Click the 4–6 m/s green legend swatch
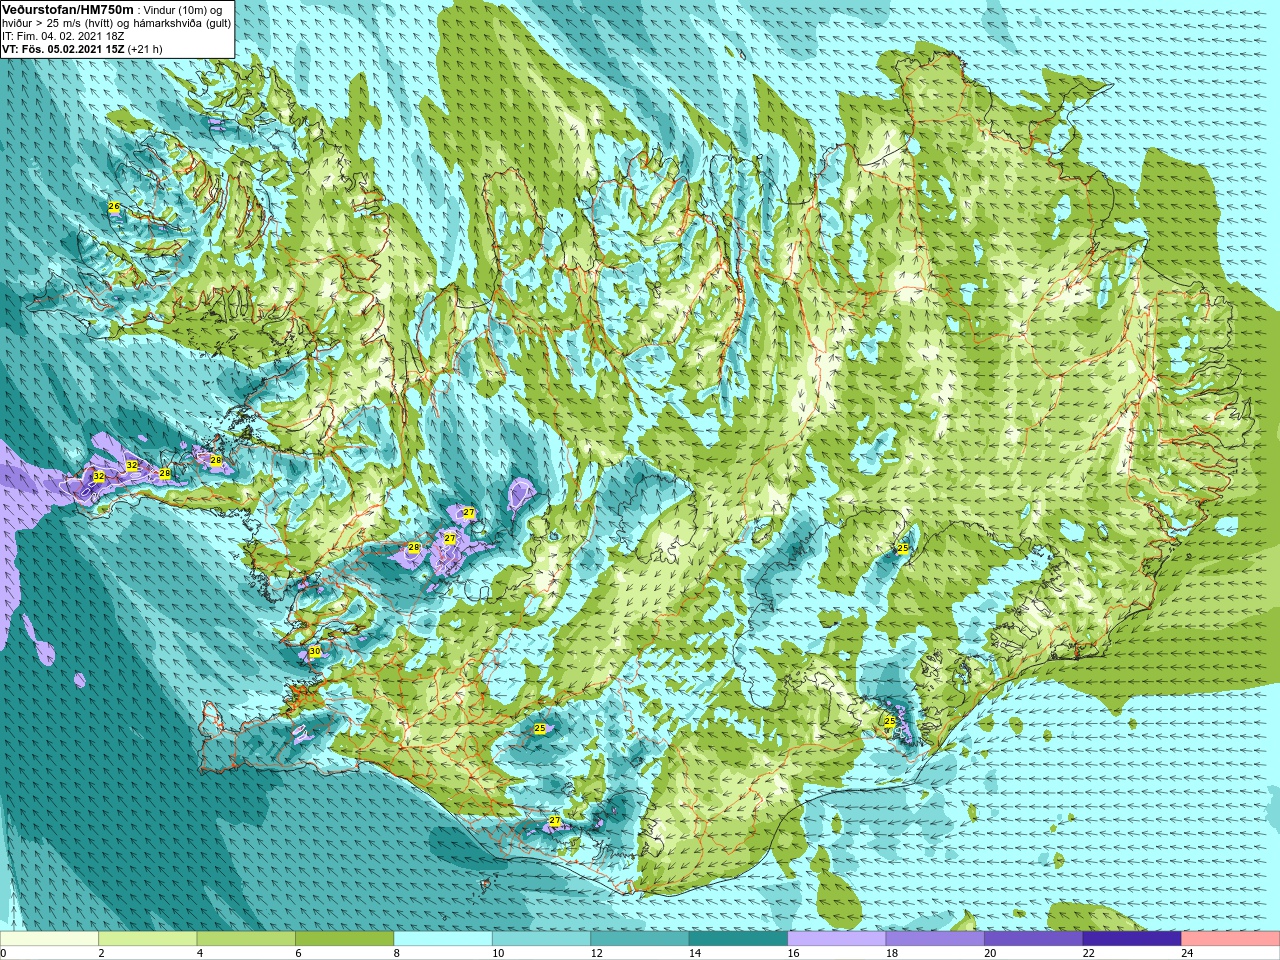 [246, 939]
